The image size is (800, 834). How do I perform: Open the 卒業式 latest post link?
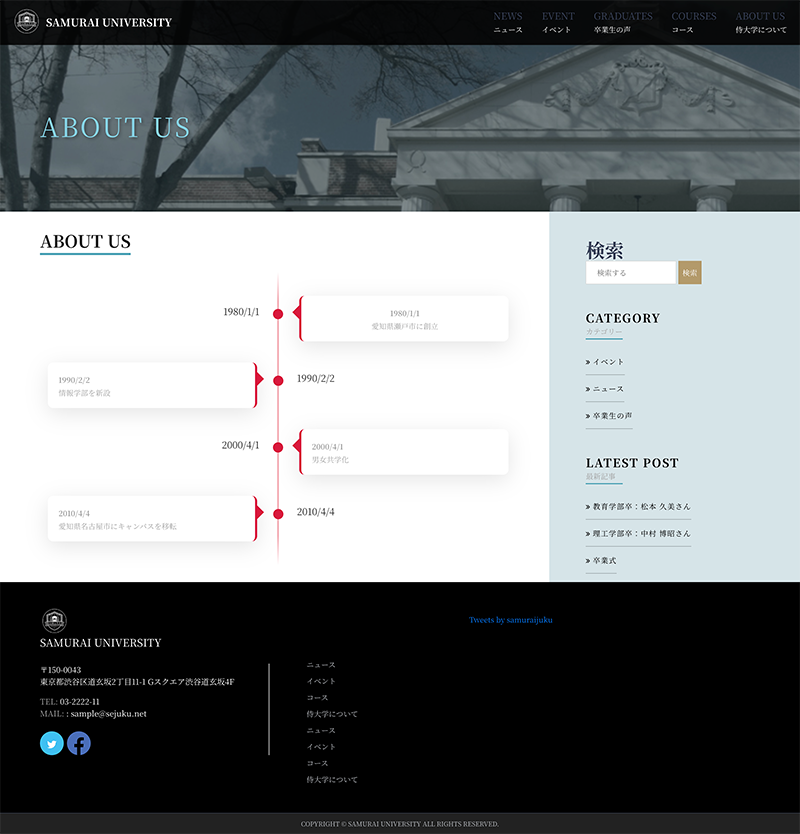(601, 561)
